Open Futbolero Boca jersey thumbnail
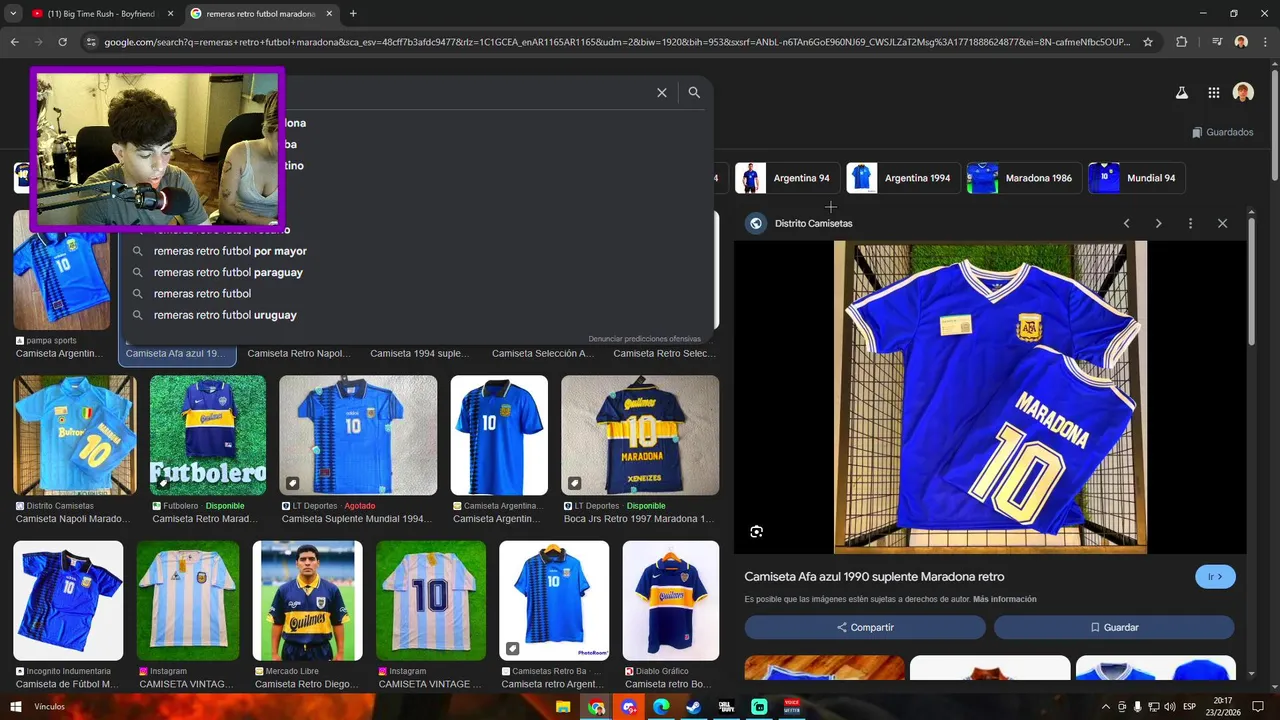Image resolution: width=1280 pixels, height=720 pixels. pos(208,435)
